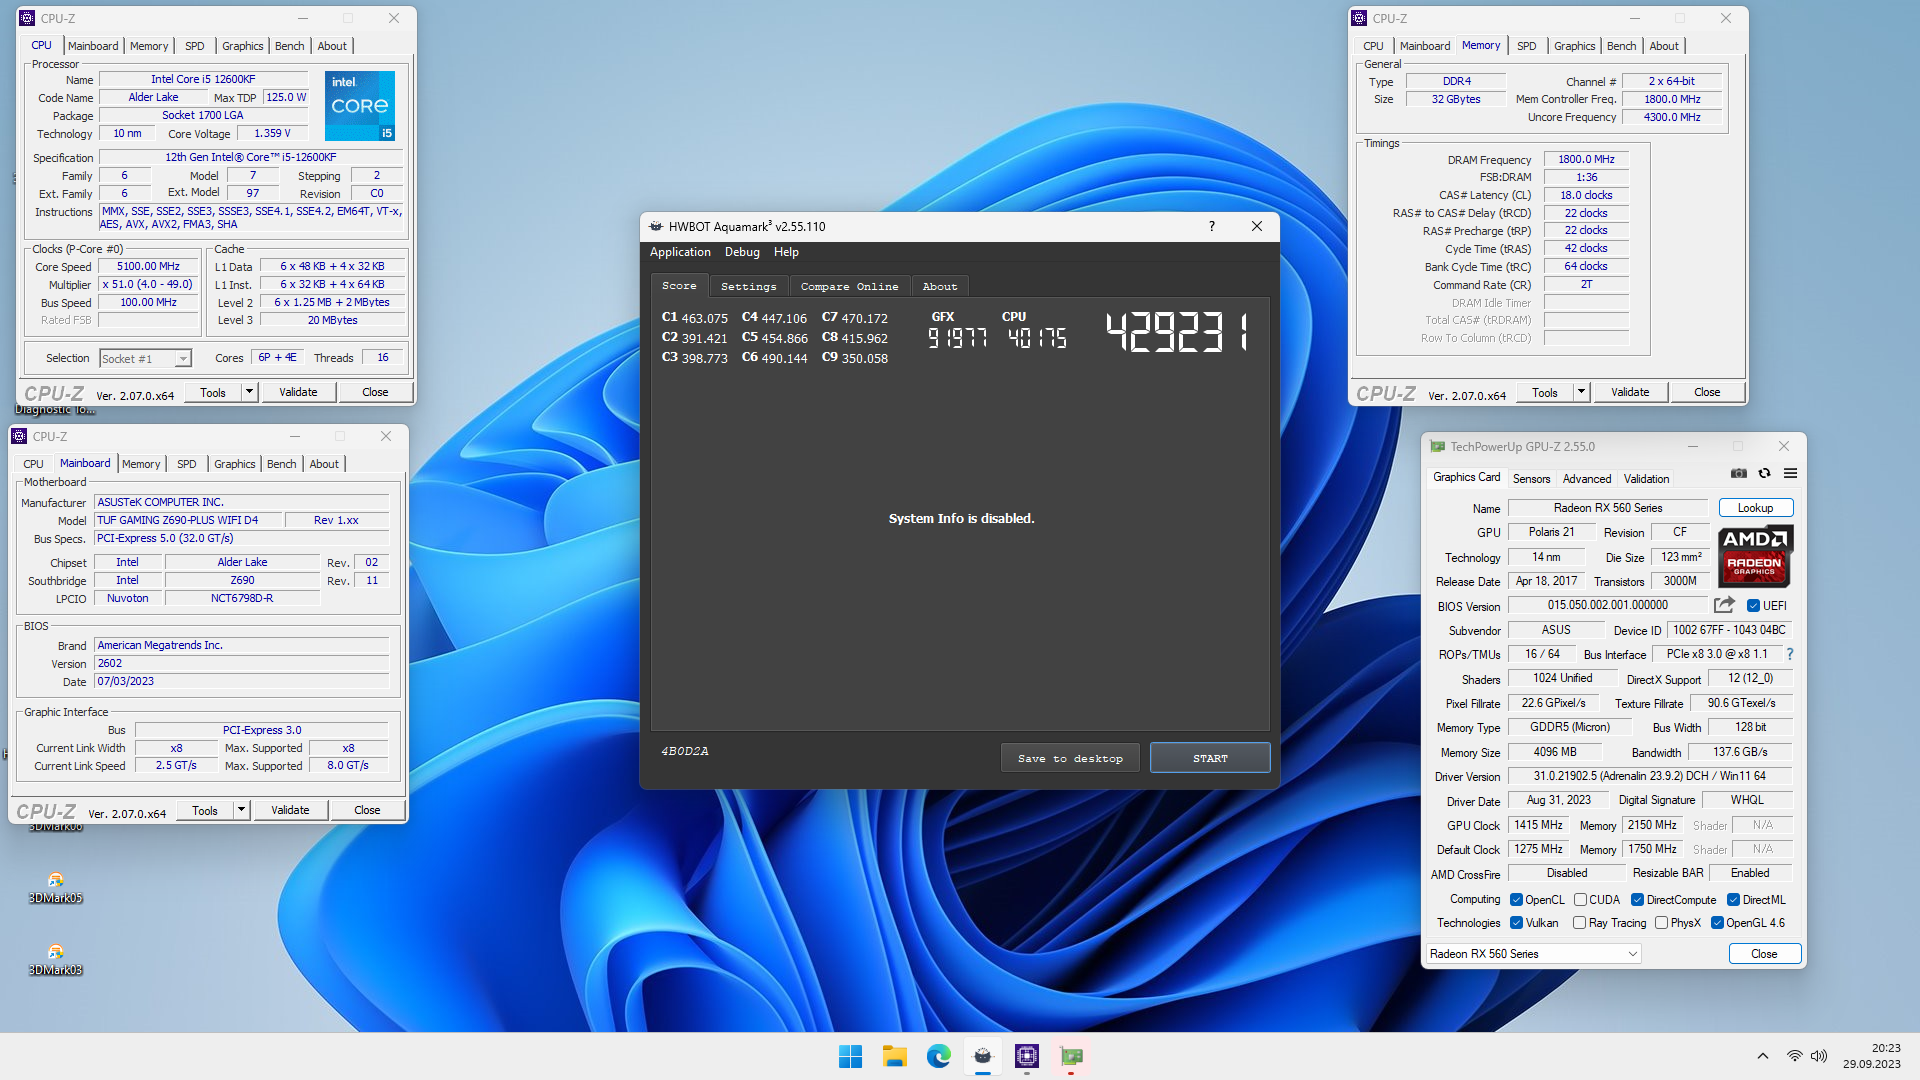Click GPU-Z screenshot camera icon
This screenshot has height=1080, width=1920.
pos(1739,473)
